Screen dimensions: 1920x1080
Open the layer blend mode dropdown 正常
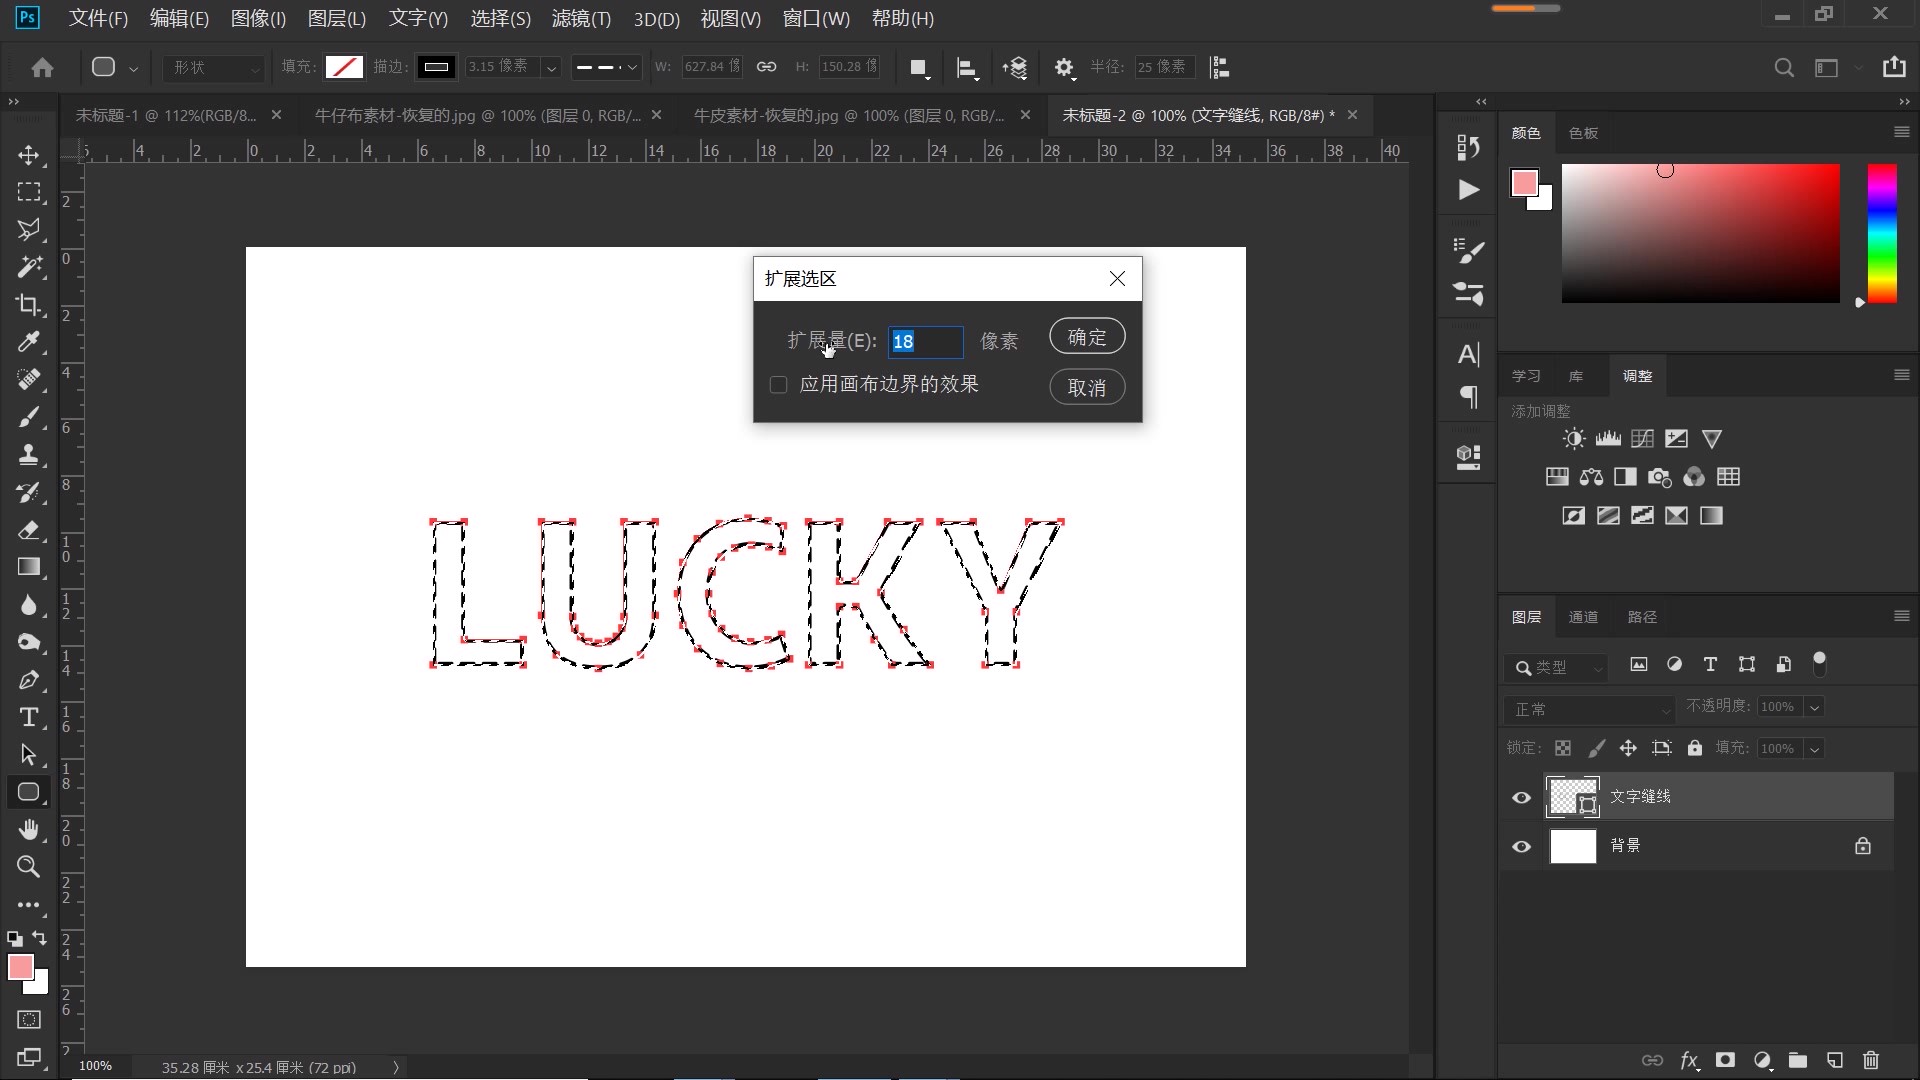click(x=1588, y=709)
